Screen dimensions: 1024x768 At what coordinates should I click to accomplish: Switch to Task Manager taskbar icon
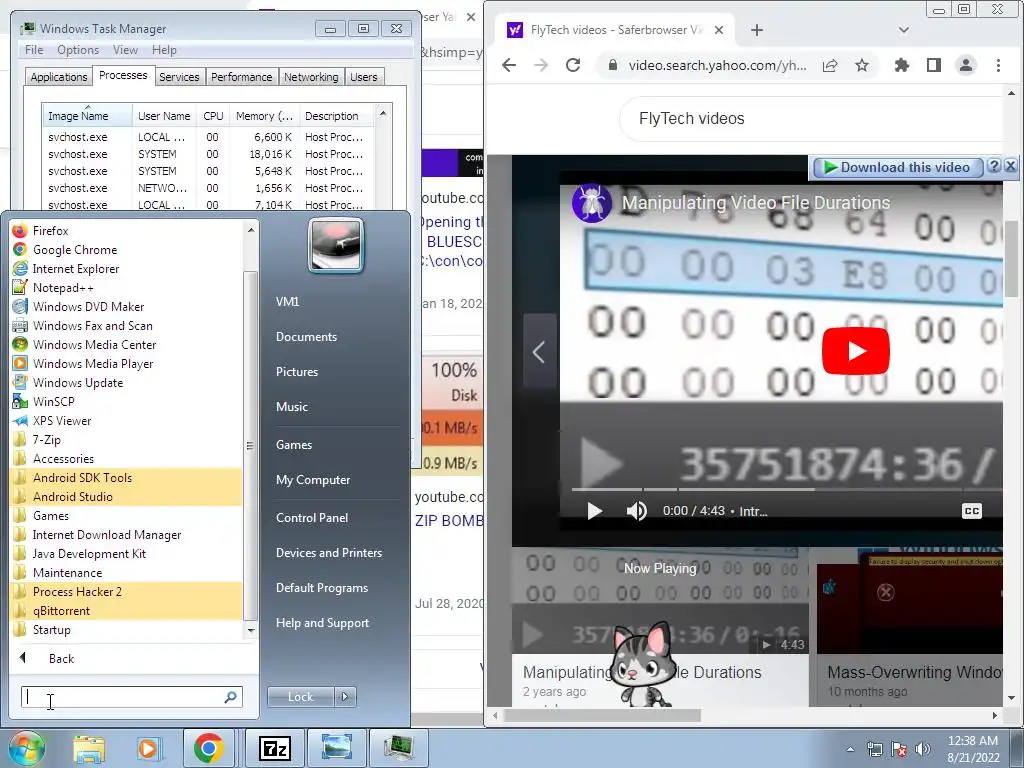pyautogui.click(x=398, y=748)
